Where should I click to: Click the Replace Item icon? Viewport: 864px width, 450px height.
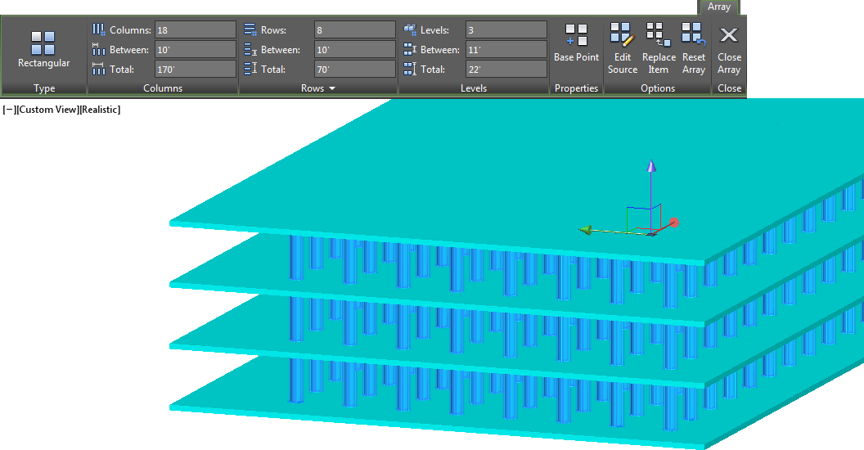click(657, 36)
